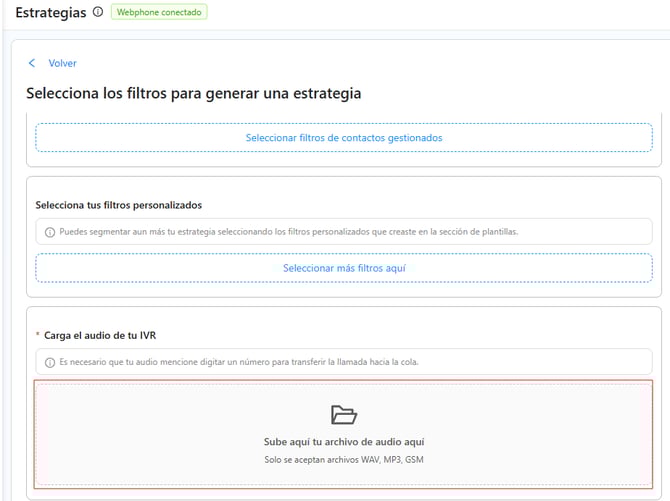
Task: Click the open folder upload icon
Action: click(343, 415)
